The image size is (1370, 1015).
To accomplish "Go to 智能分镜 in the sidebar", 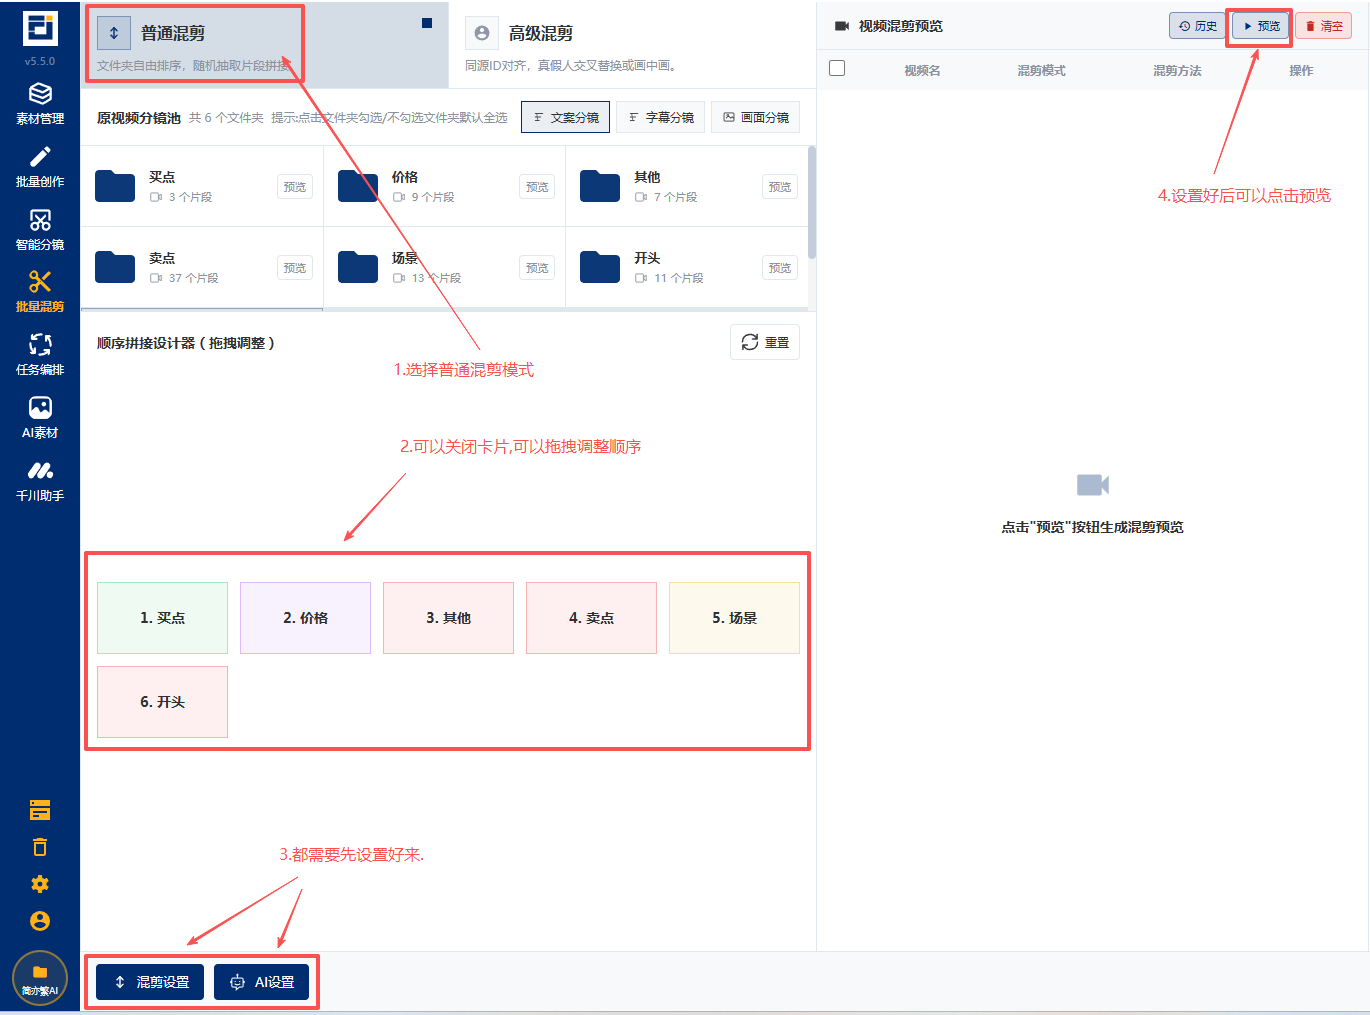I will pyautogui.click(x=40, y=230).
